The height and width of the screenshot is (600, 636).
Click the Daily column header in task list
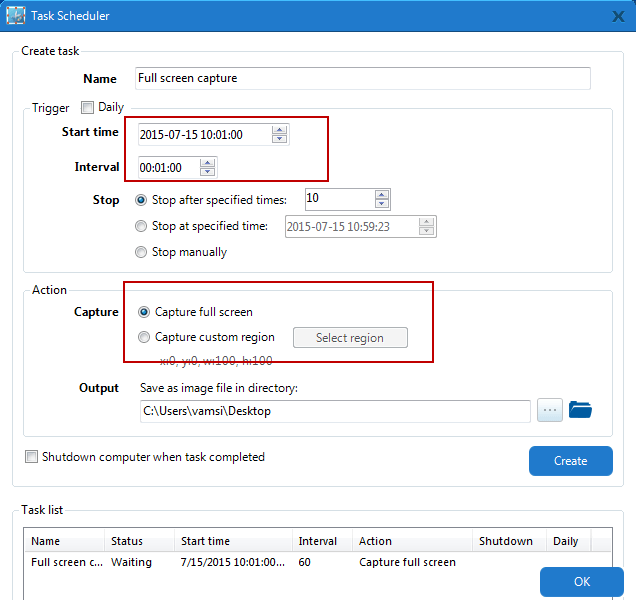(x=568, y=541)
